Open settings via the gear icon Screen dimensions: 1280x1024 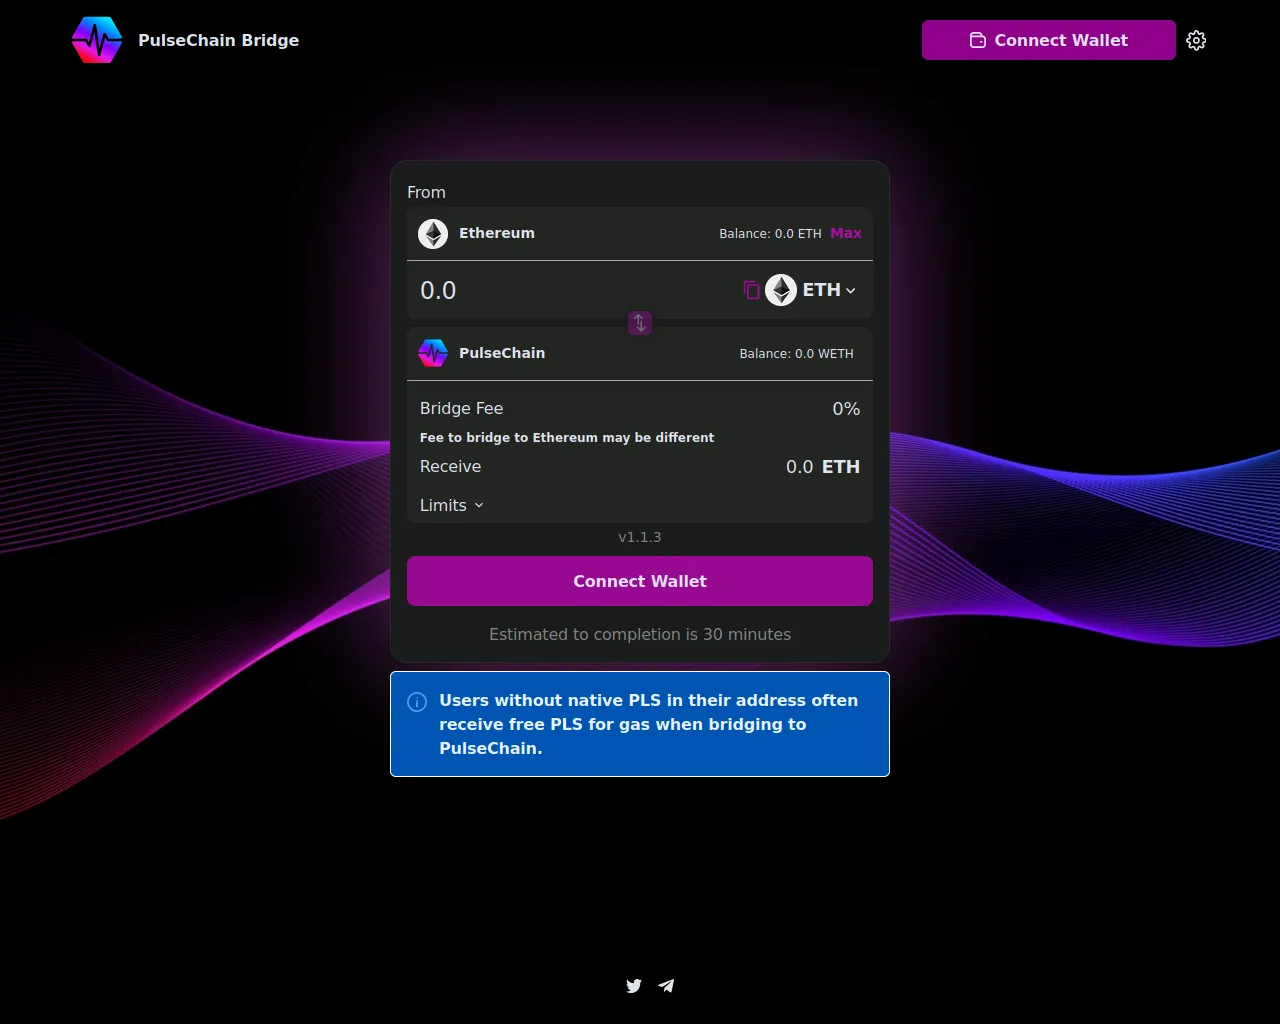[x=1196, y=40]
